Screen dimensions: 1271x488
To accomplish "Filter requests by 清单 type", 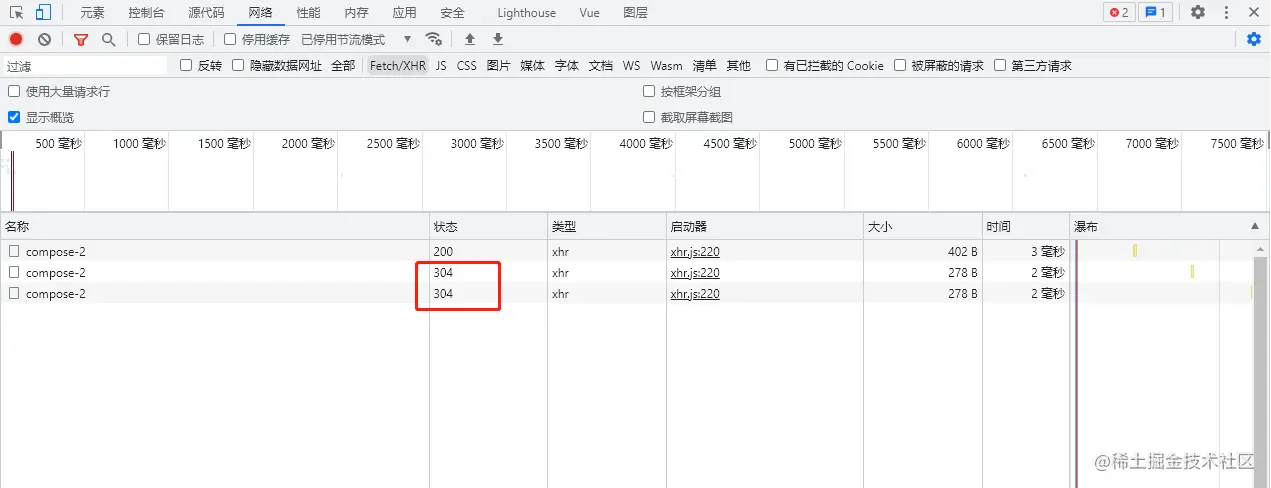I will (x=705, y=65).
